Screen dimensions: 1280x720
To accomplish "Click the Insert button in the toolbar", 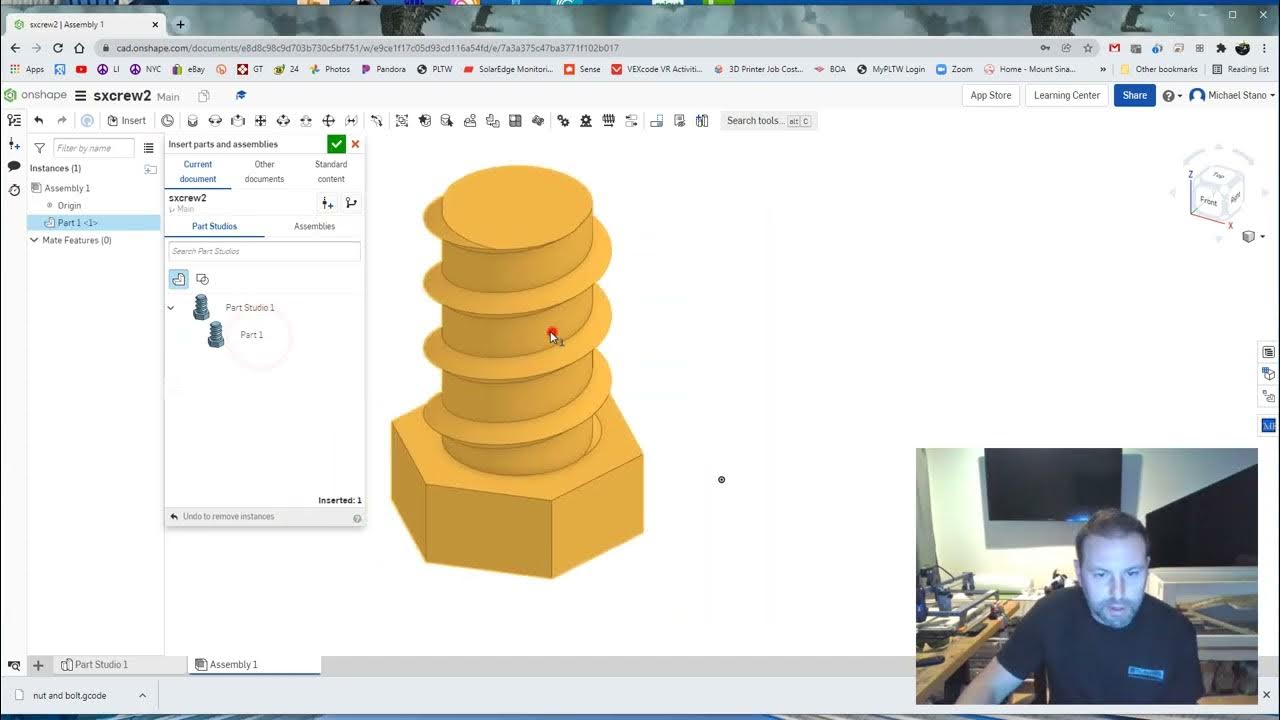I will [126, 120].
